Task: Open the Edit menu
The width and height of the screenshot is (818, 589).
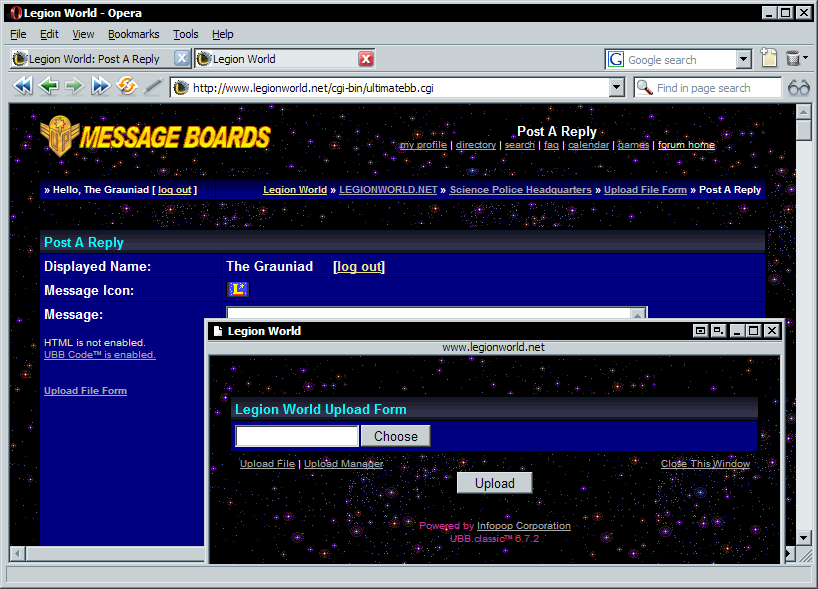Action: point(49,34)
